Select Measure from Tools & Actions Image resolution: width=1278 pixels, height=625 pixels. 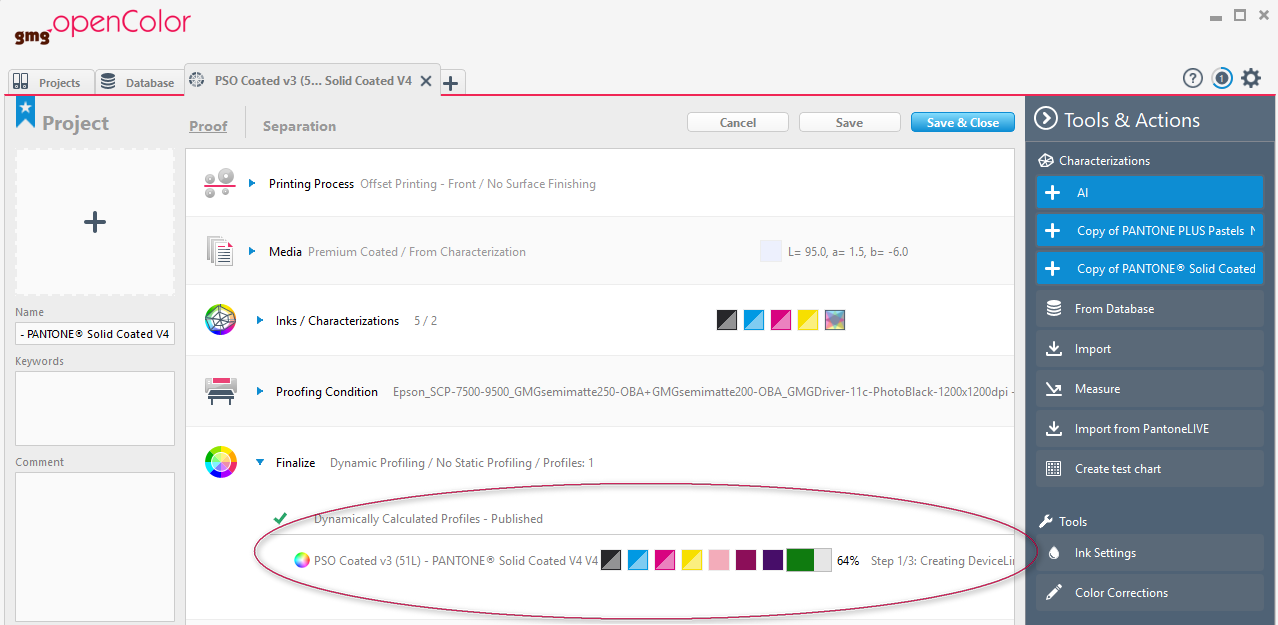point(1098,388)
